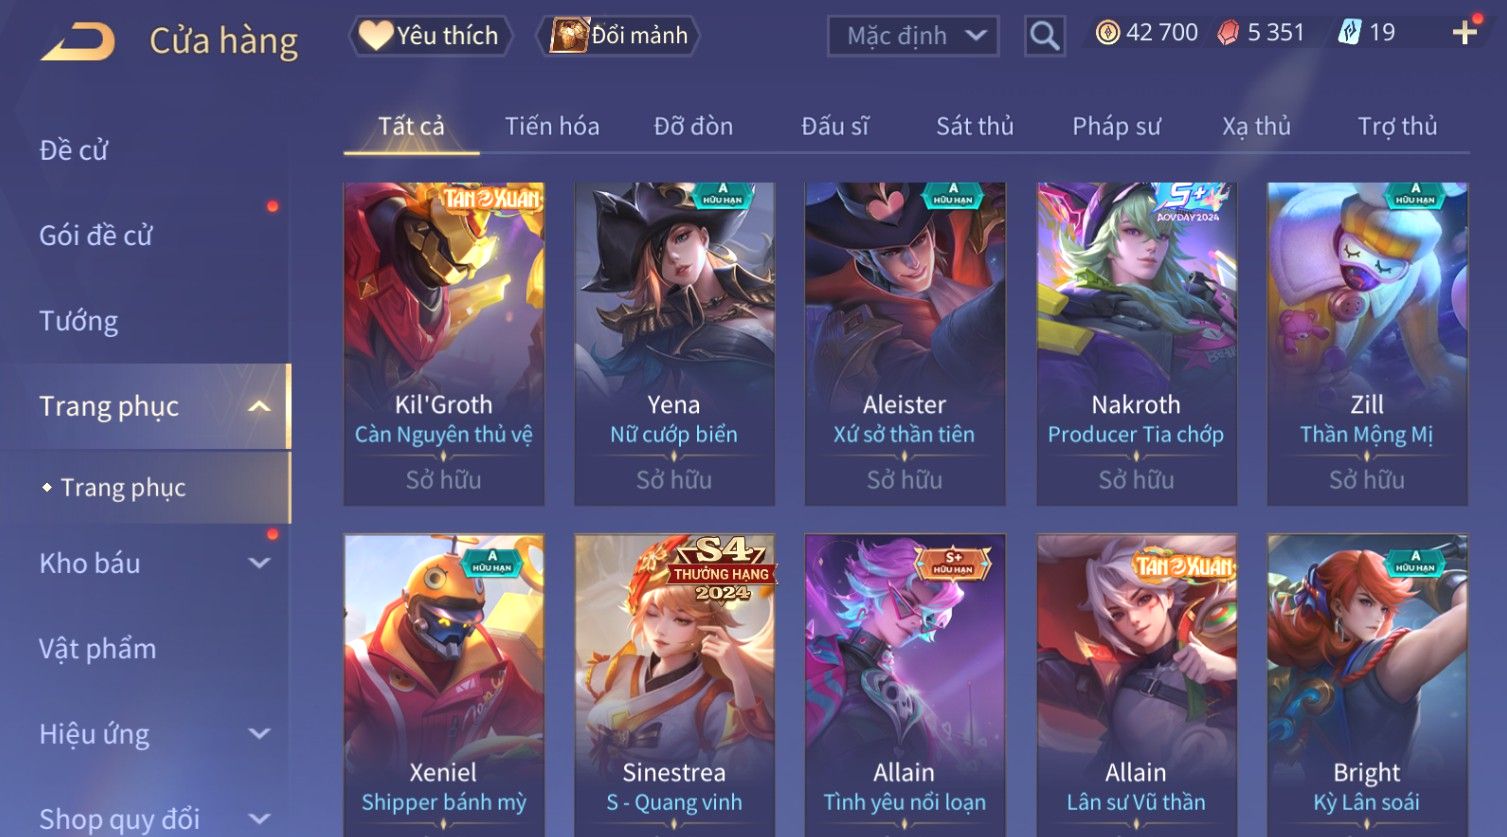Tap the back arrow icon
1507x837 pixels.
(x=78, y=42)
